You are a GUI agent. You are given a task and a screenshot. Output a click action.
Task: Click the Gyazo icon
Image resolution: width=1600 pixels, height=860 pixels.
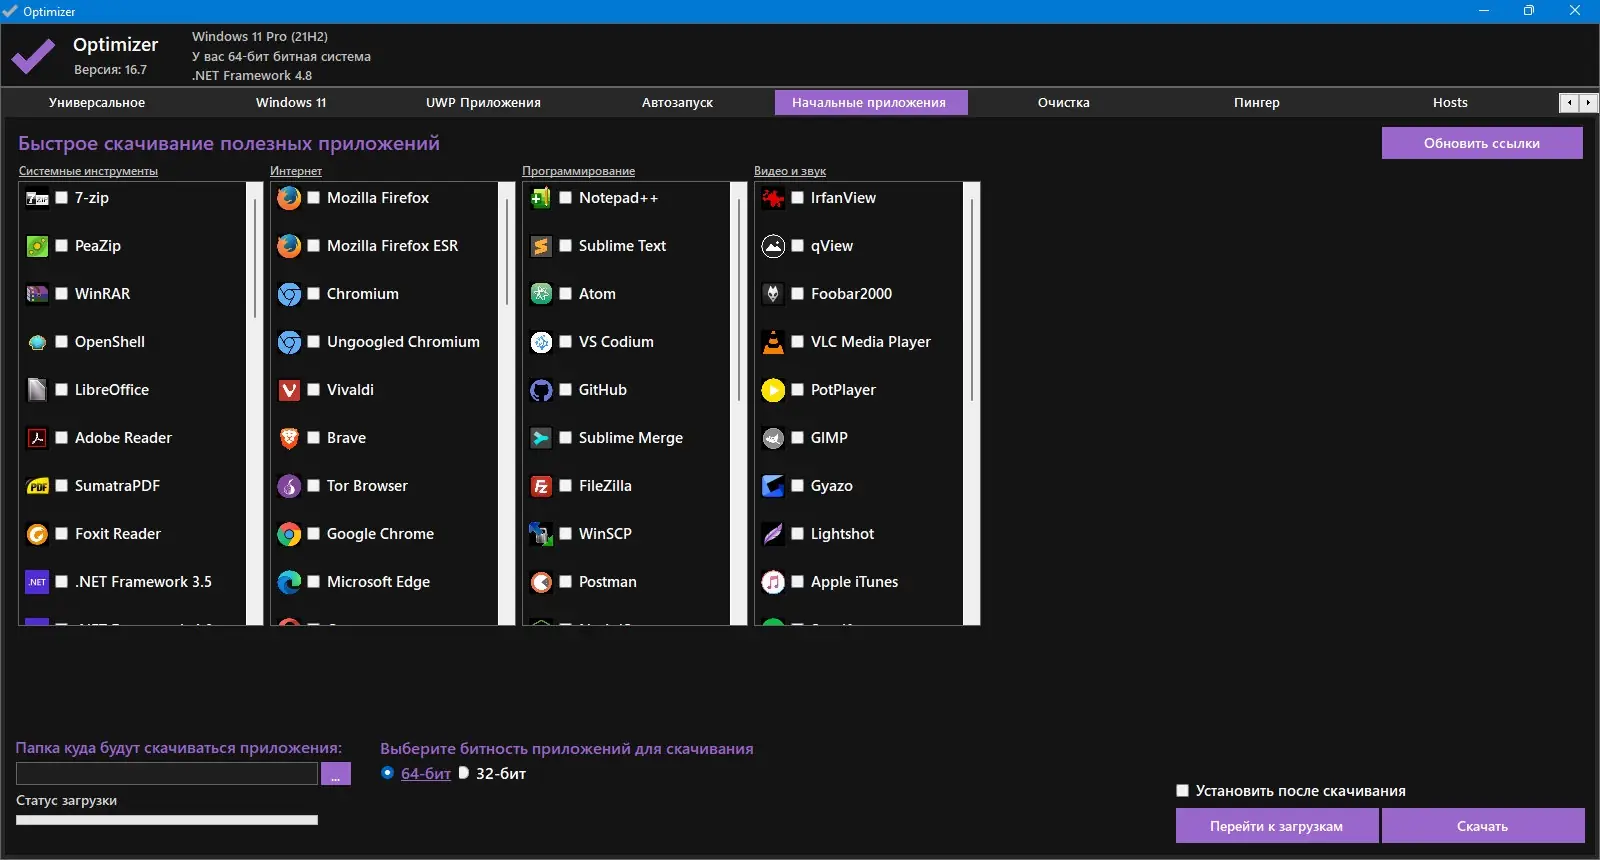[773, 486]
